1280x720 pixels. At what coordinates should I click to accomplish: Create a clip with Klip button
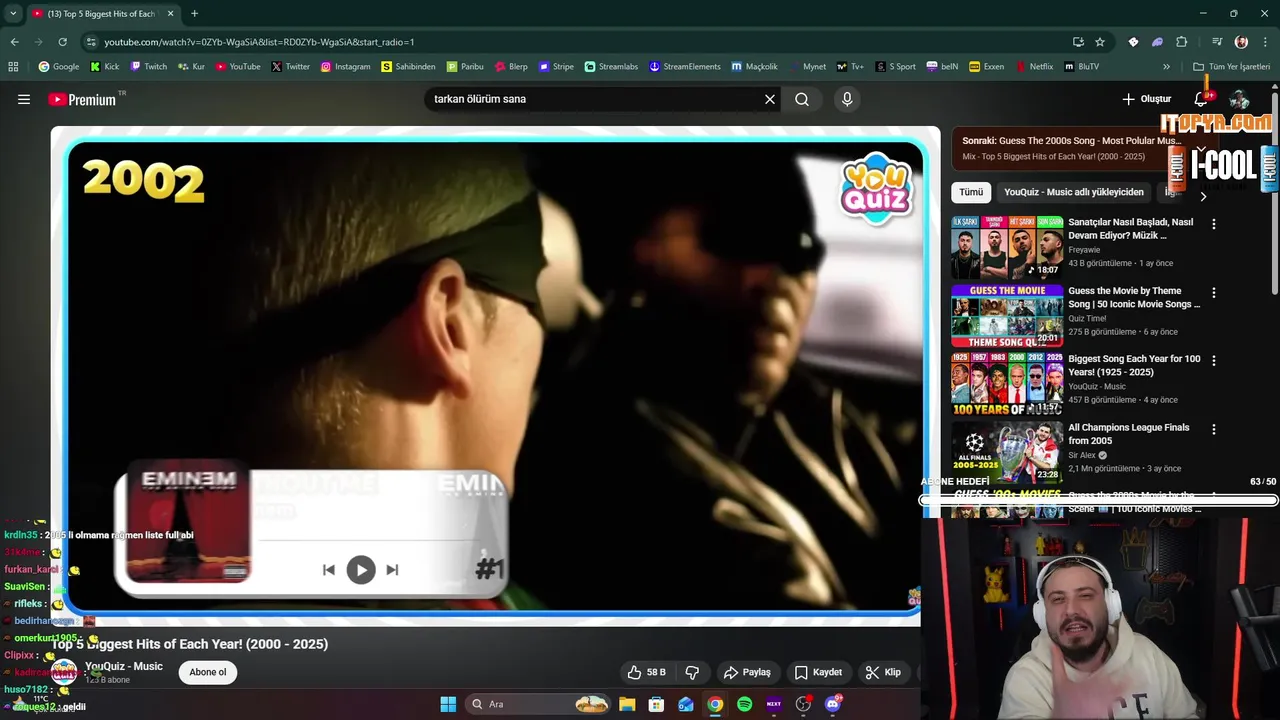coord(883,672)
